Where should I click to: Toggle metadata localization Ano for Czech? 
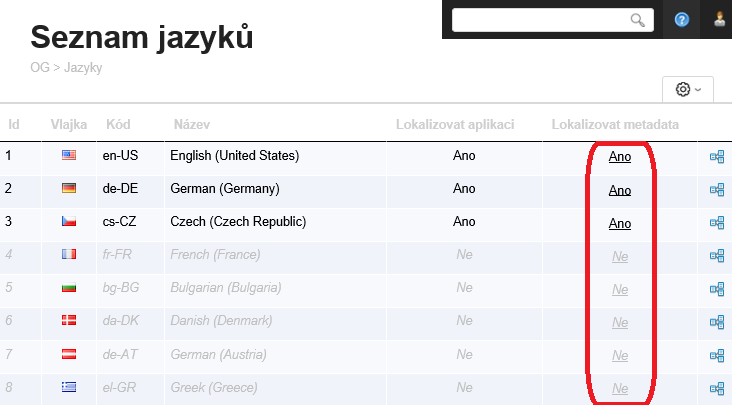click(620, 223)
